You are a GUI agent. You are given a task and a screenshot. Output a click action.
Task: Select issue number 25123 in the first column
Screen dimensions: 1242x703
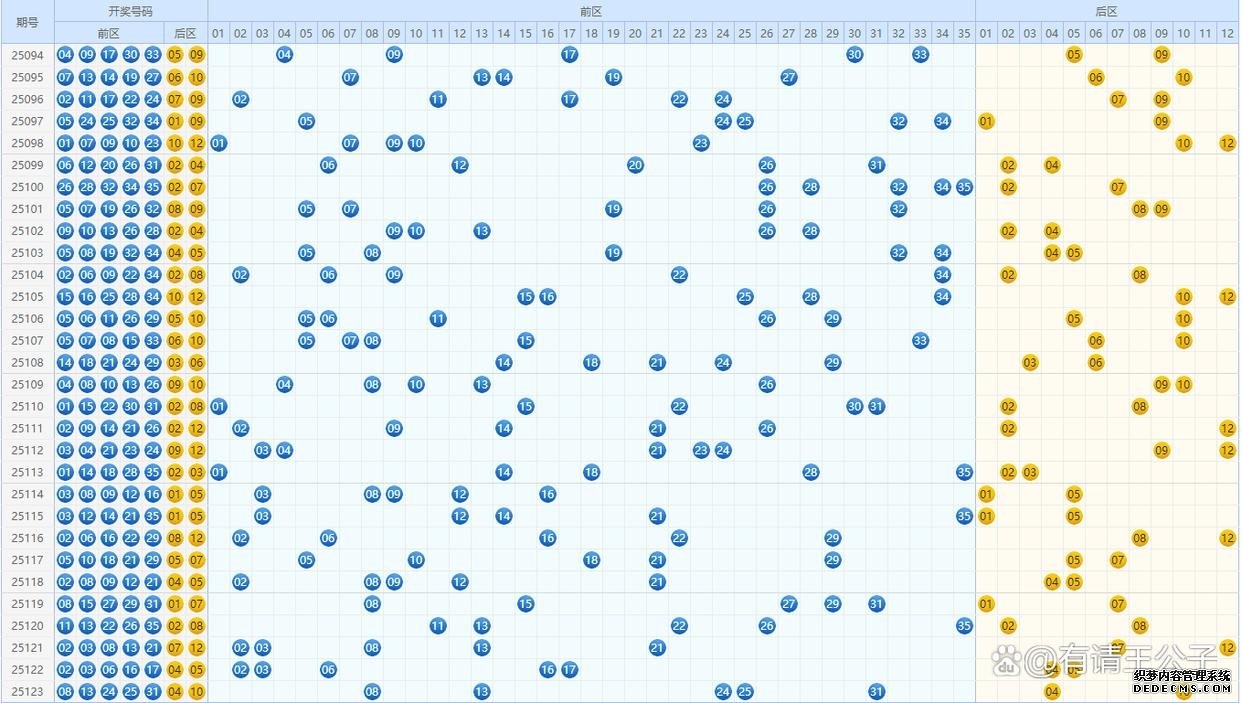click(27, 692)
